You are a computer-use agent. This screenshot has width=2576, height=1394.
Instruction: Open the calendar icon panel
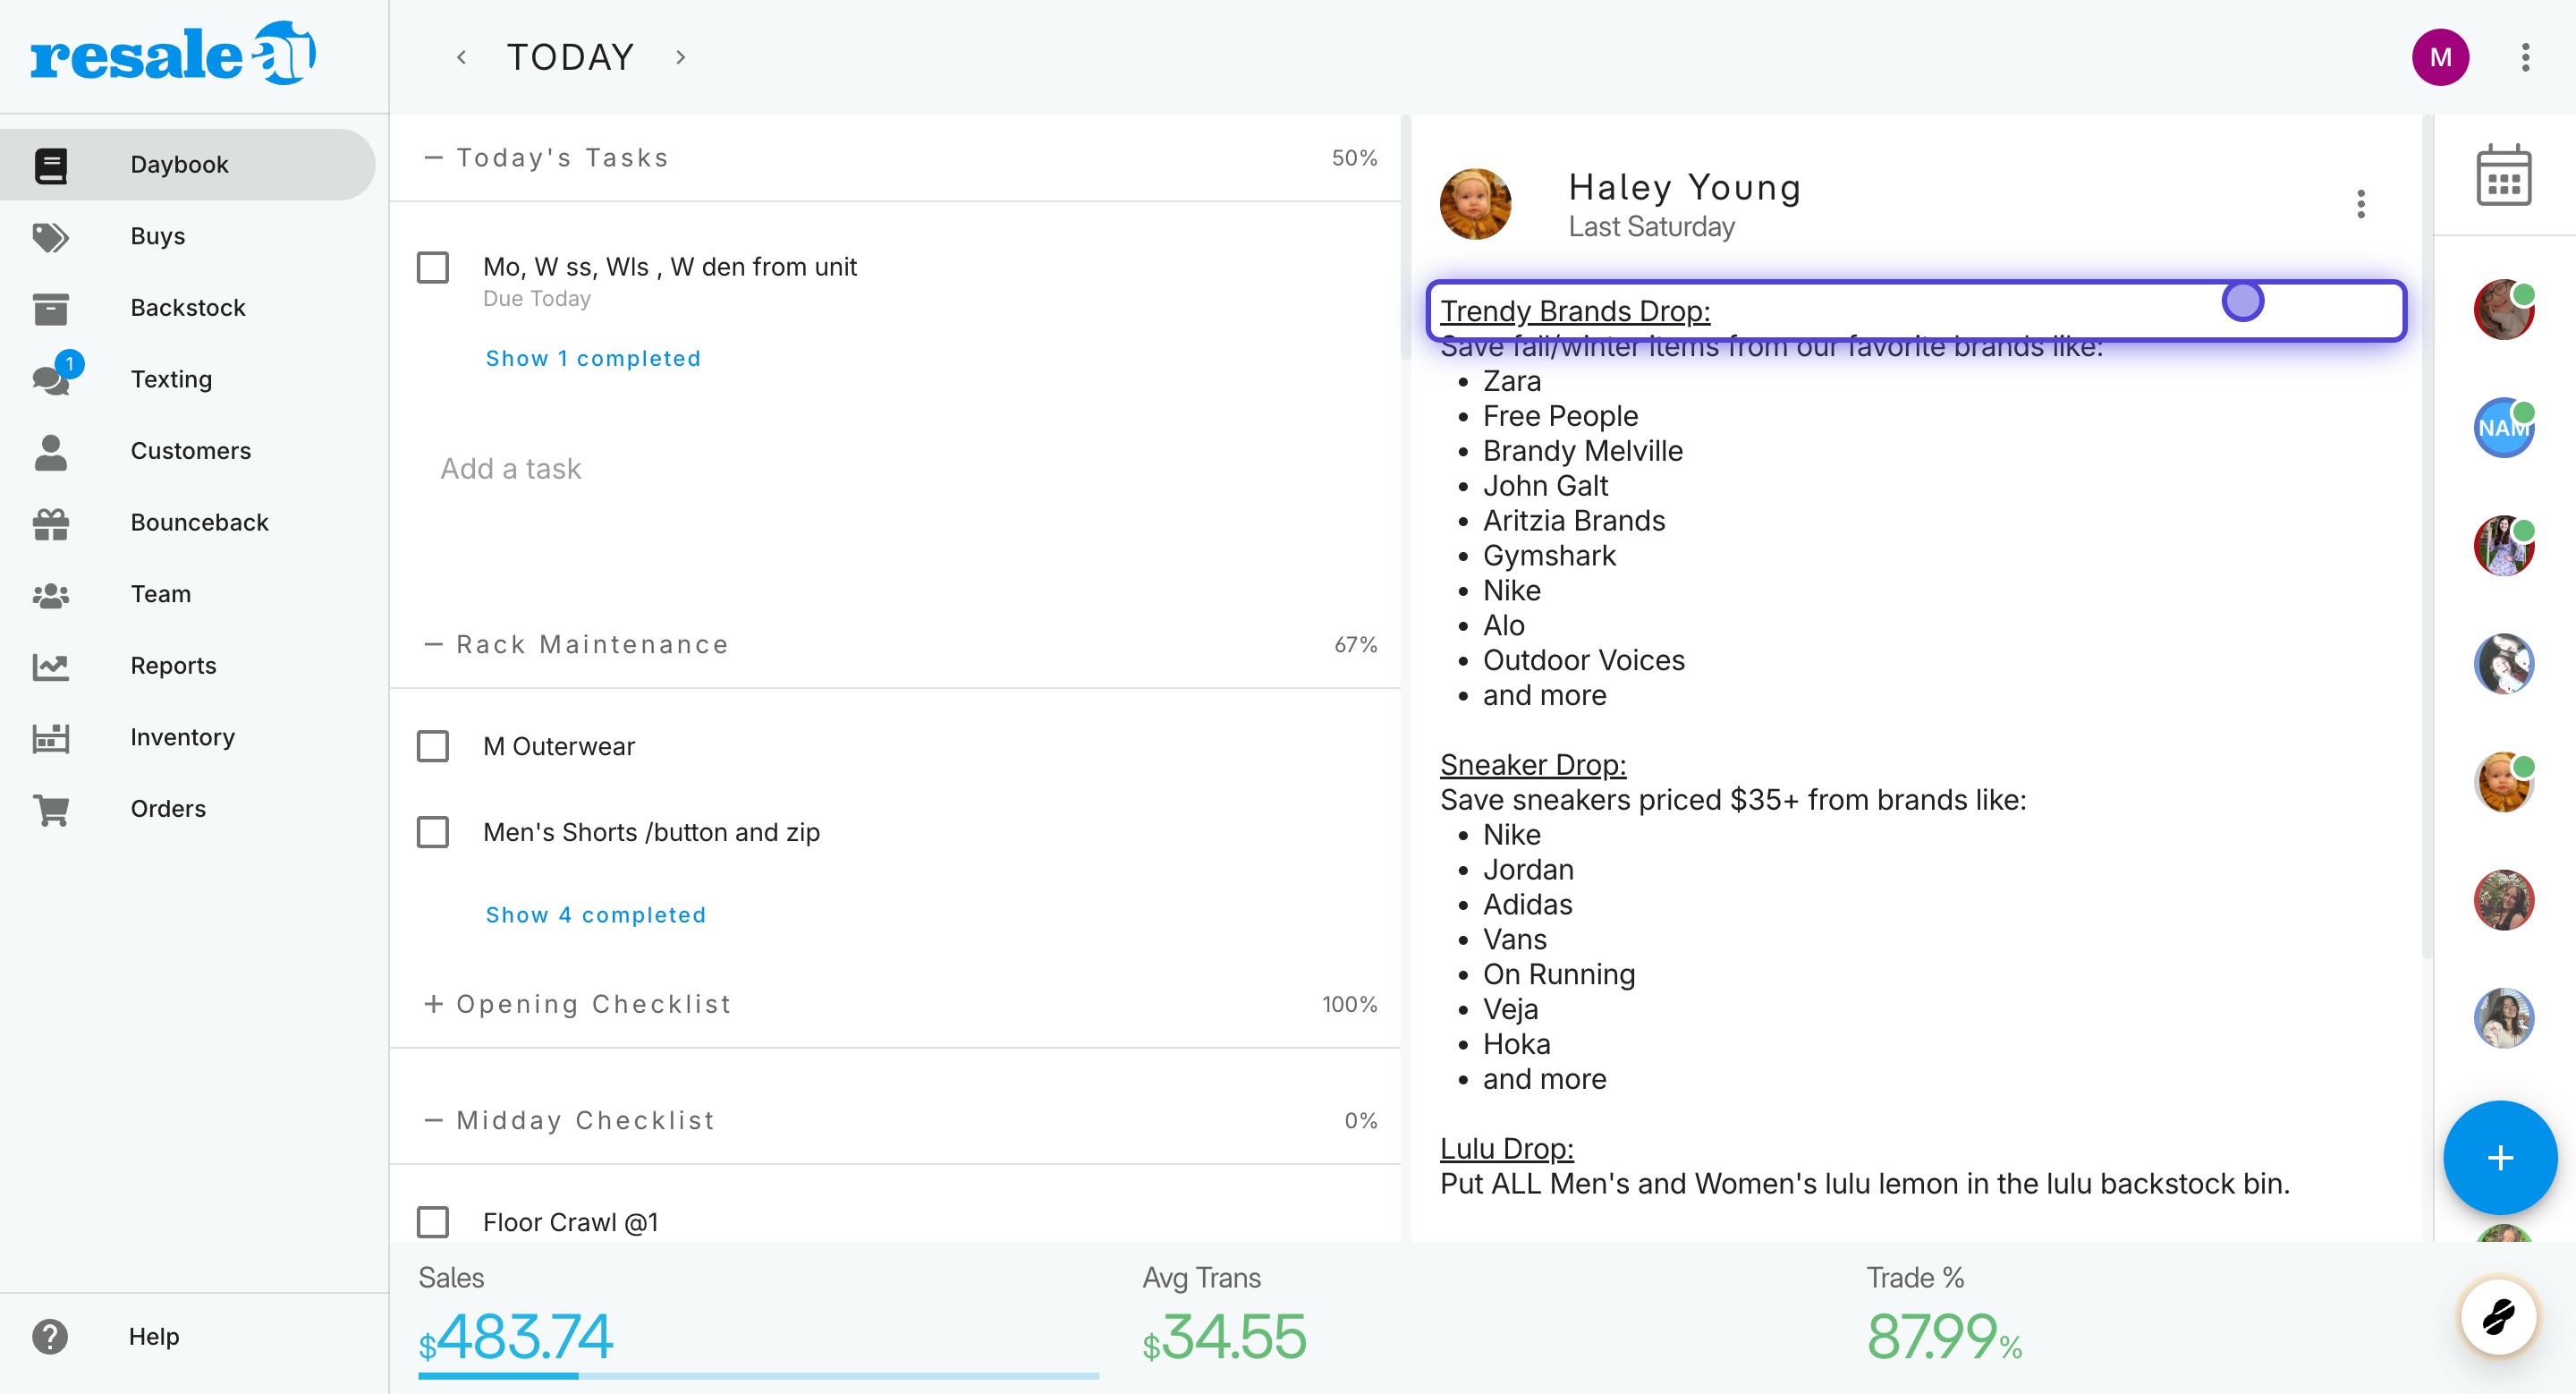[x=2503, y=175]
